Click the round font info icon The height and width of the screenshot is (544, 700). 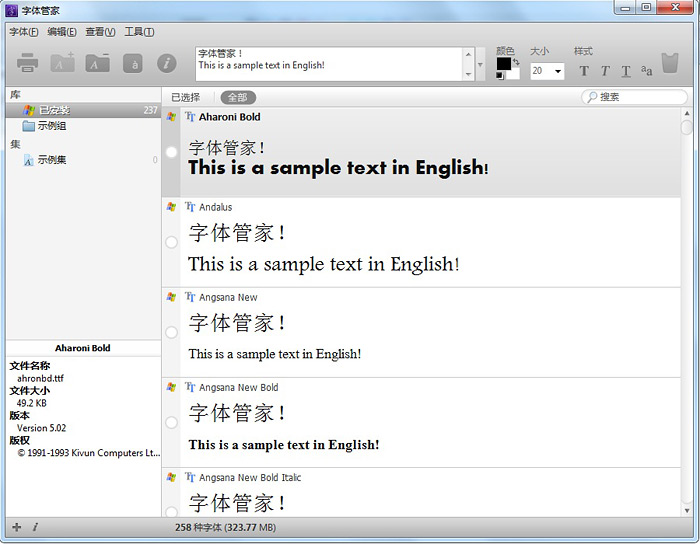pos(167,64)
